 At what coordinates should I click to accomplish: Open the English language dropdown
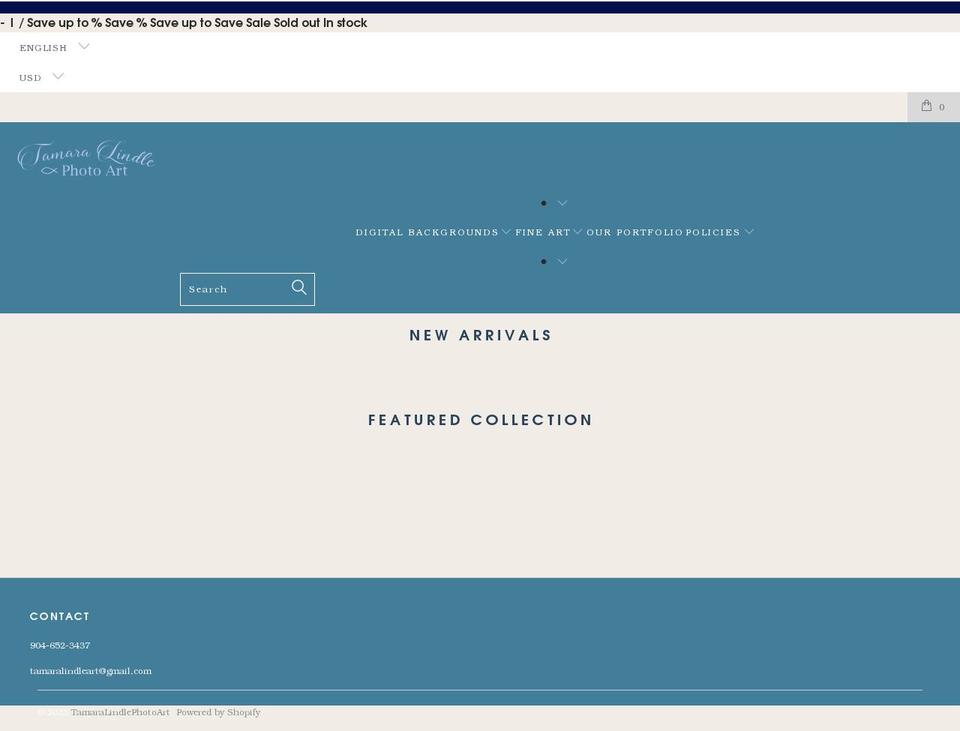point(54,47)
